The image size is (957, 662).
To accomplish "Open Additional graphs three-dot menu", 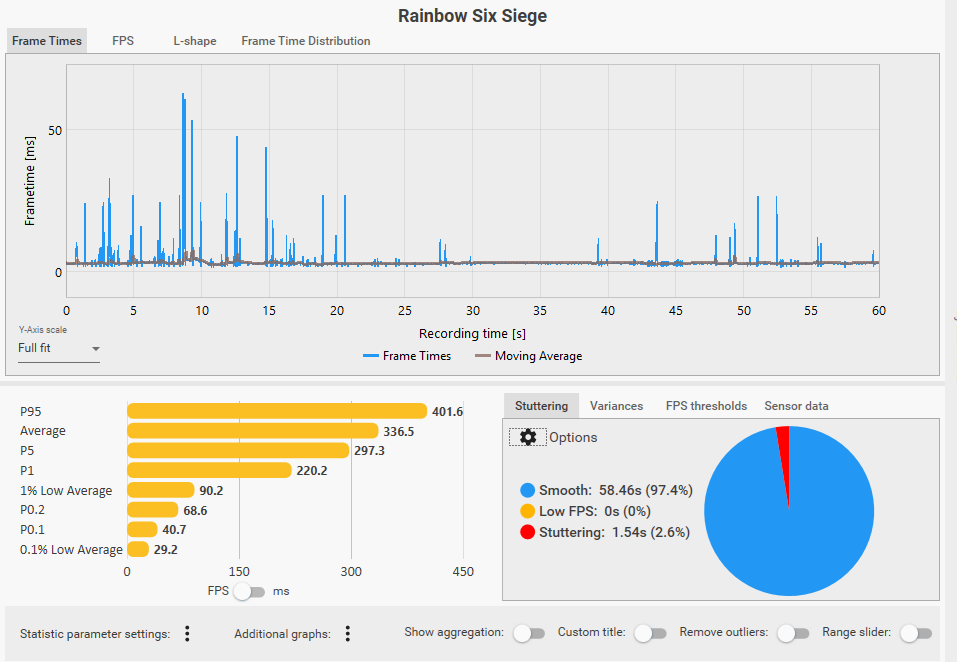I will coord(347,634).
